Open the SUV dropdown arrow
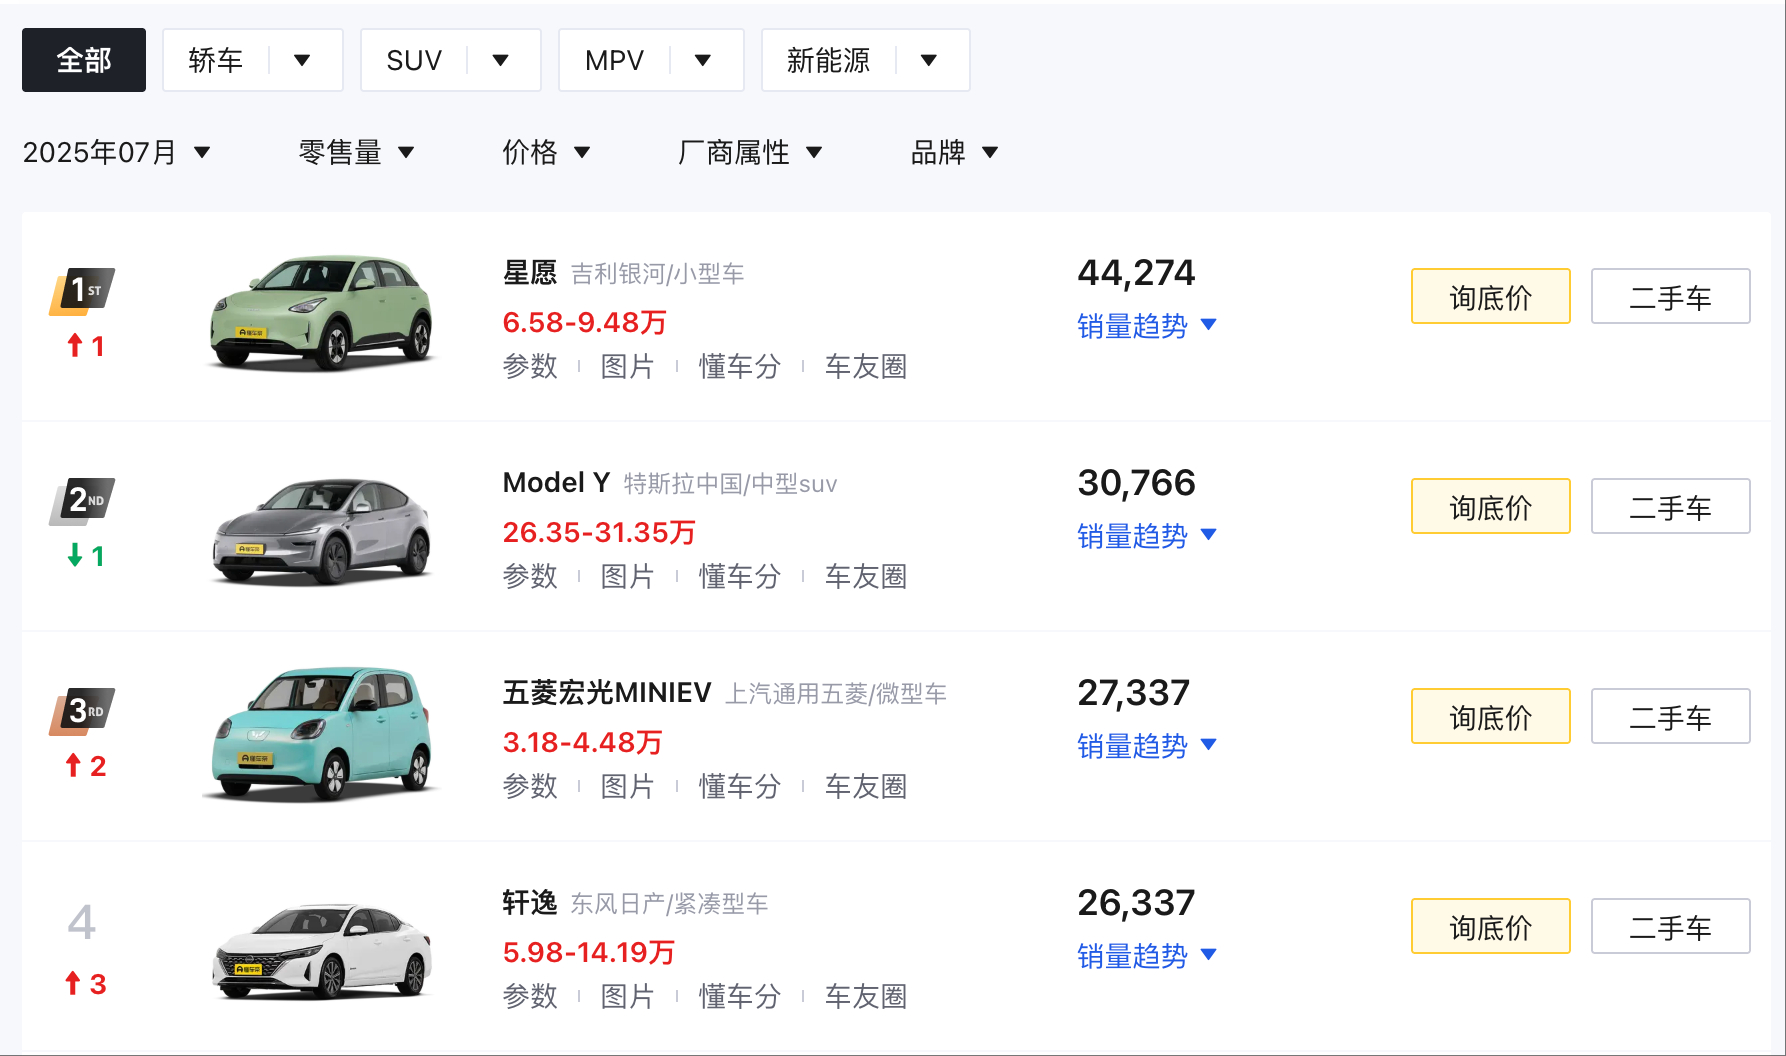 (x=501, y=60)
